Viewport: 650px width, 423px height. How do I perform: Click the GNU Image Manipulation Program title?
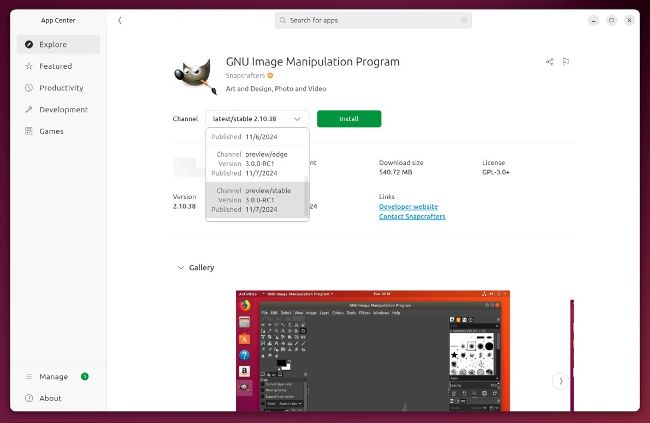click(x=313, y=62)
